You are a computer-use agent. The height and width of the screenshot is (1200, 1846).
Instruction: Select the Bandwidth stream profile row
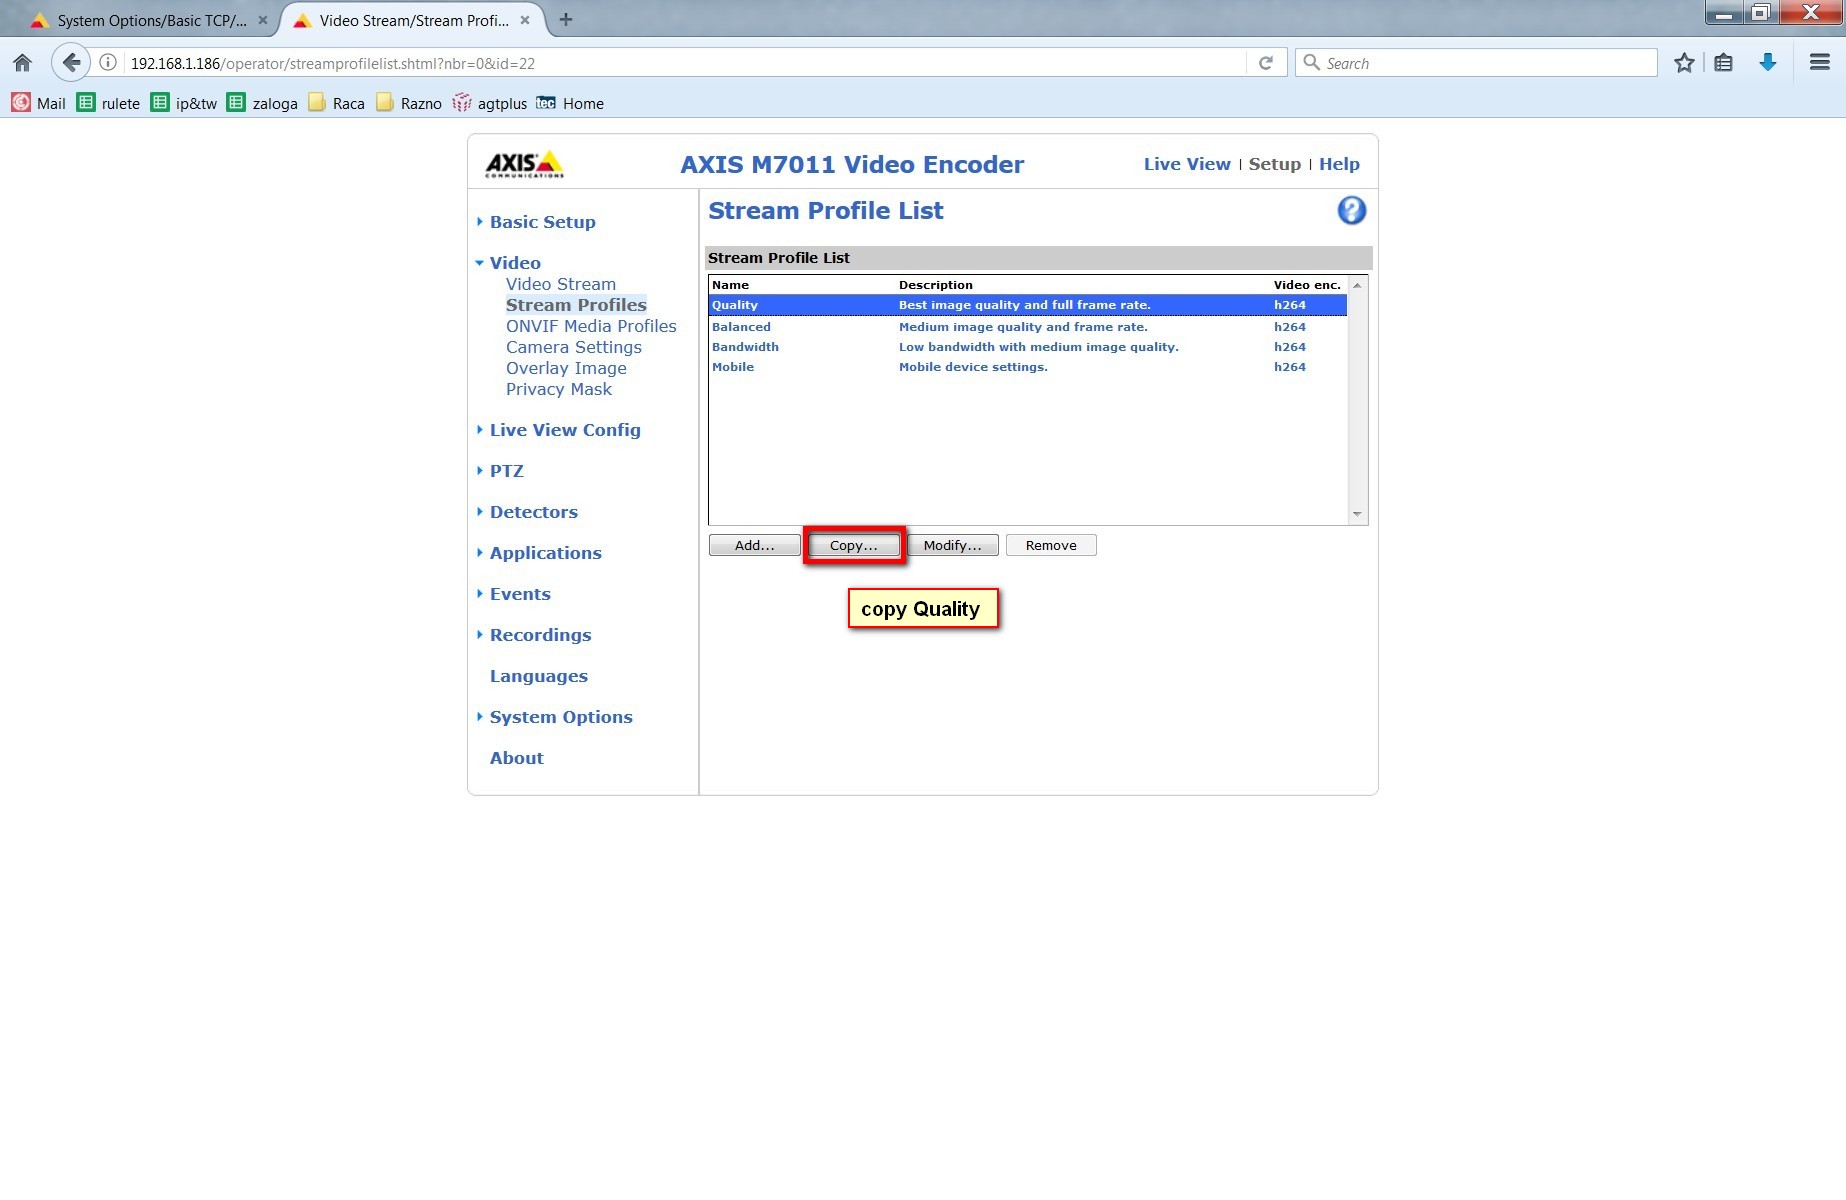coord(1028,347)
